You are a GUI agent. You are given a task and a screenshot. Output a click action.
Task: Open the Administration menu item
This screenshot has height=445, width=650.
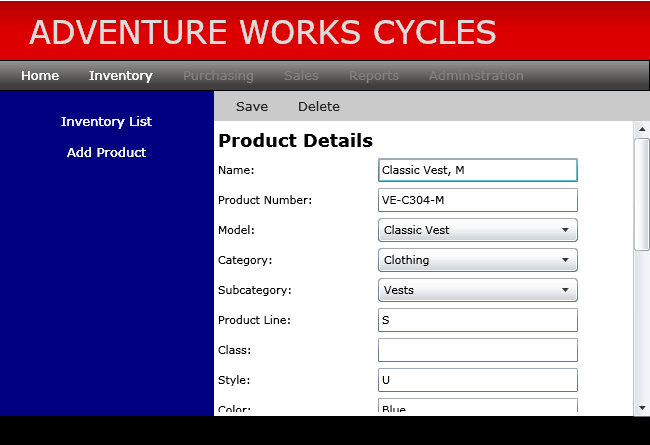[x=476, y=75]
